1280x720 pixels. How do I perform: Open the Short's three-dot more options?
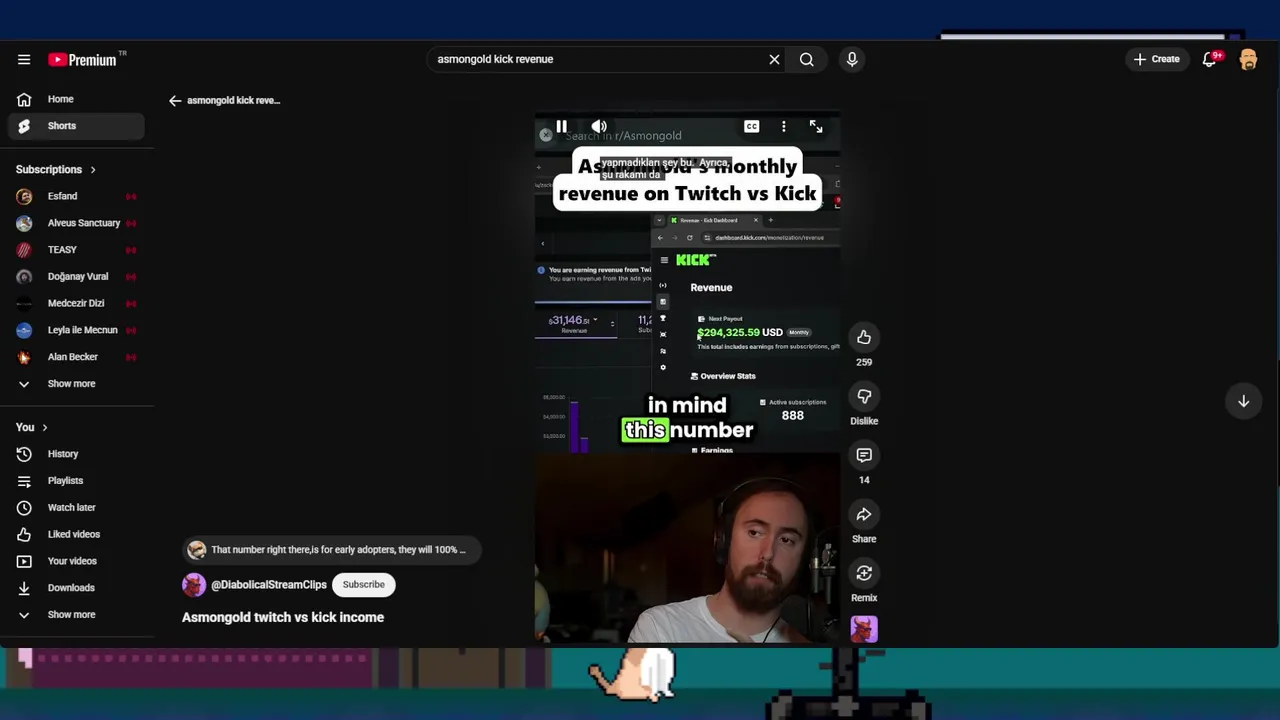783,127
